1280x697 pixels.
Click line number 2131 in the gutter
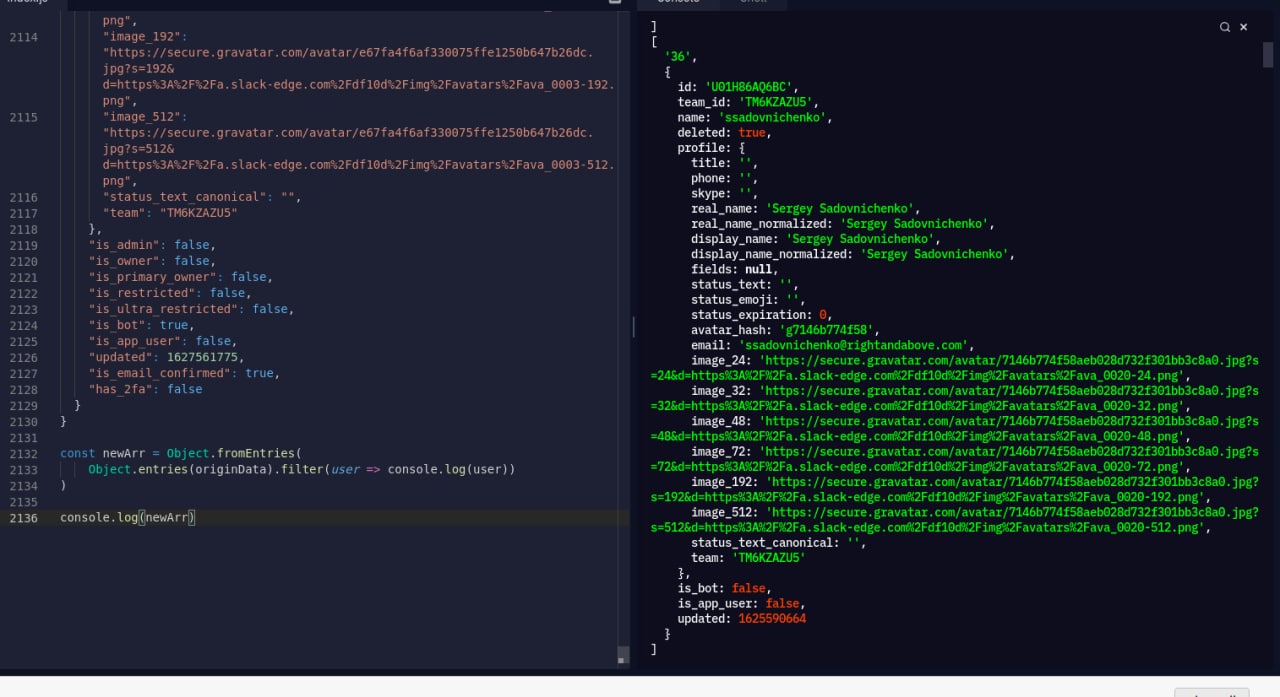click(22, 437)
